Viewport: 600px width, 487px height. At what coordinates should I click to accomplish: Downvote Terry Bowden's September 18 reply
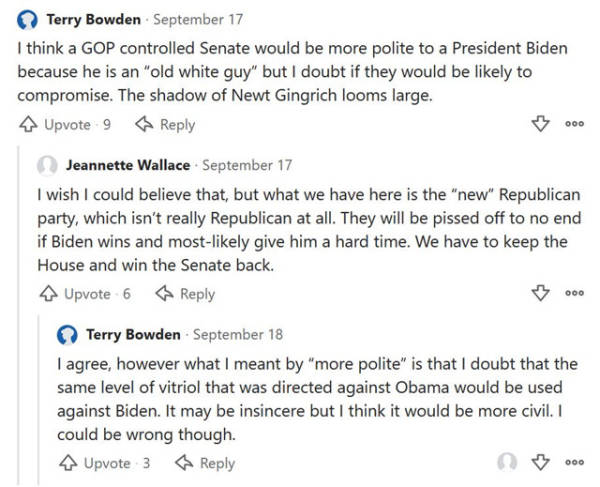tap(540, 463)
